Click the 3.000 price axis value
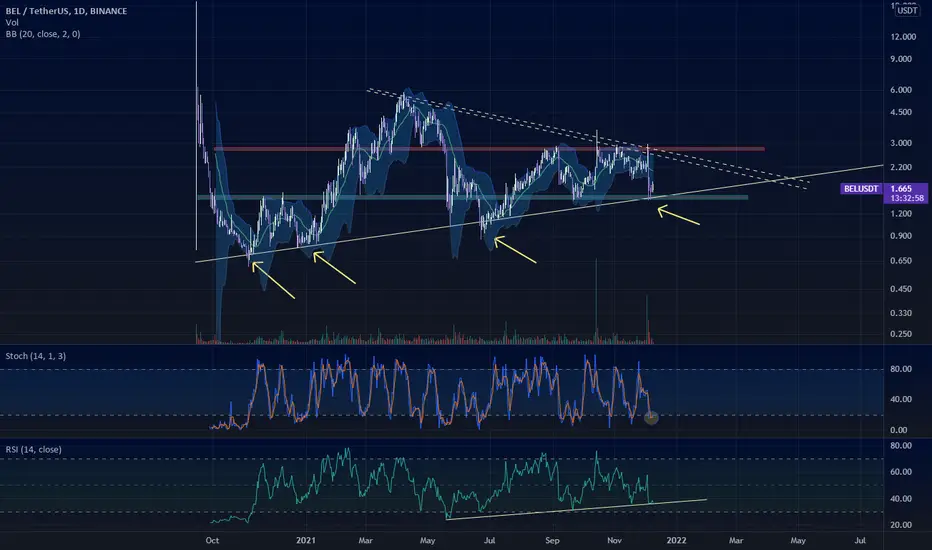This screenshot has height=550, width=932. 901,143
